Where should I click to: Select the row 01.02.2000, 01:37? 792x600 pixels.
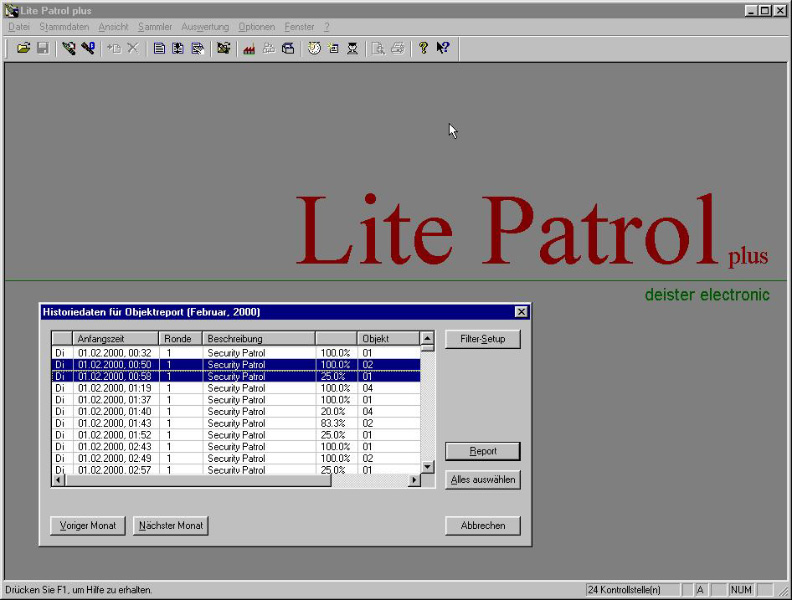coord(236,400)
